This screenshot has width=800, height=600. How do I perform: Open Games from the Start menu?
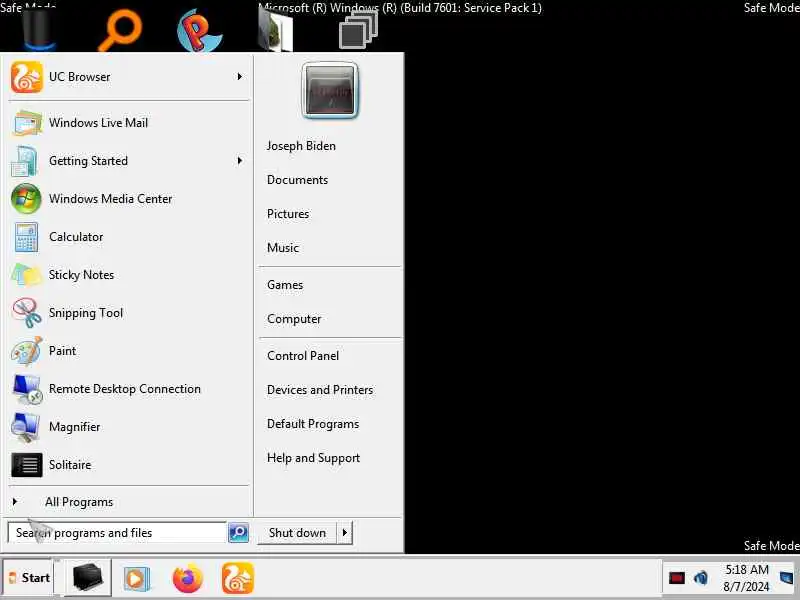click(x=285, y=285)
